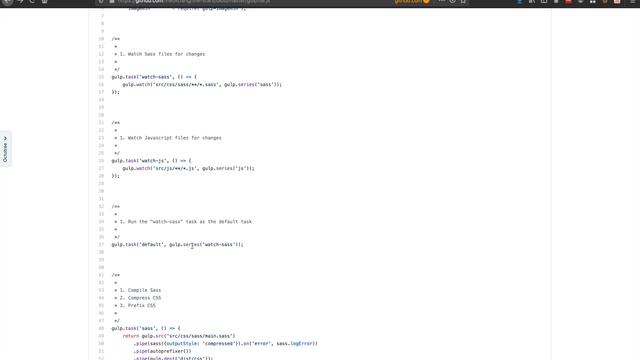This screenshot has height=360, width=640.
Task: Click the .pipe(sass({outputStyle: 'compressed'}) line
Action: tap(226, 344)
